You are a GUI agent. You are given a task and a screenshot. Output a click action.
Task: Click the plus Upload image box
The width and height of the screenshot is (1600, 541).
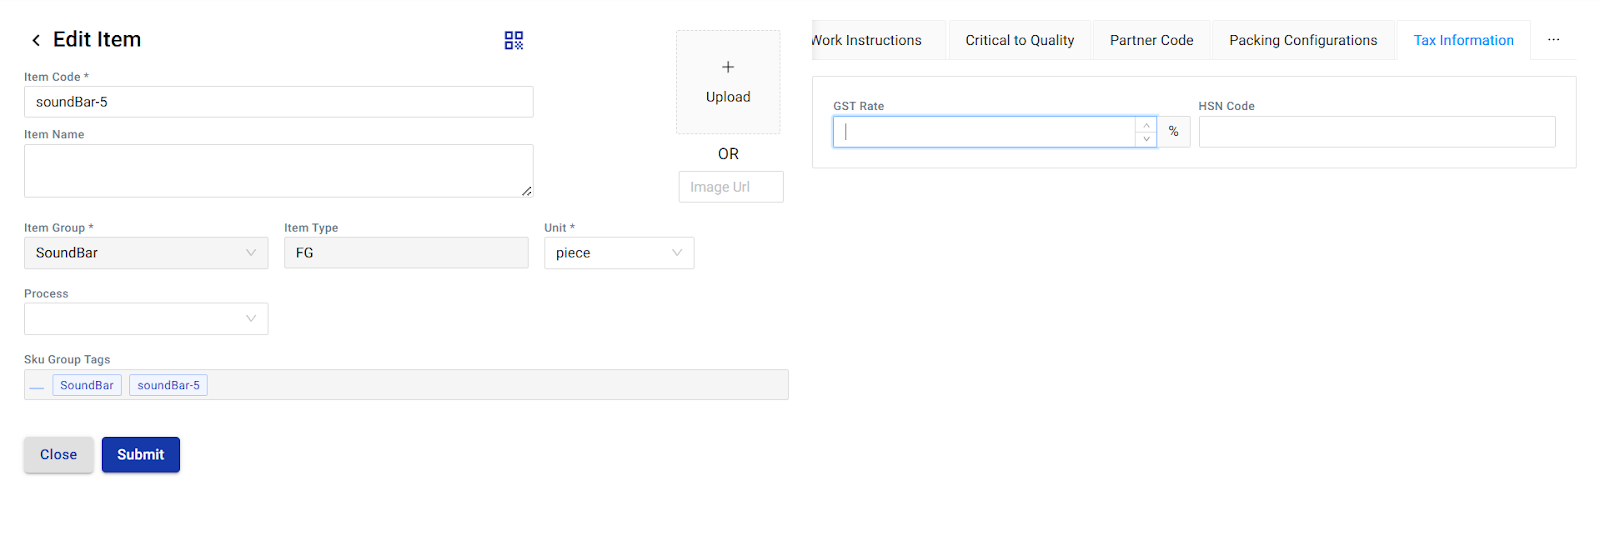tap(727, 82)
